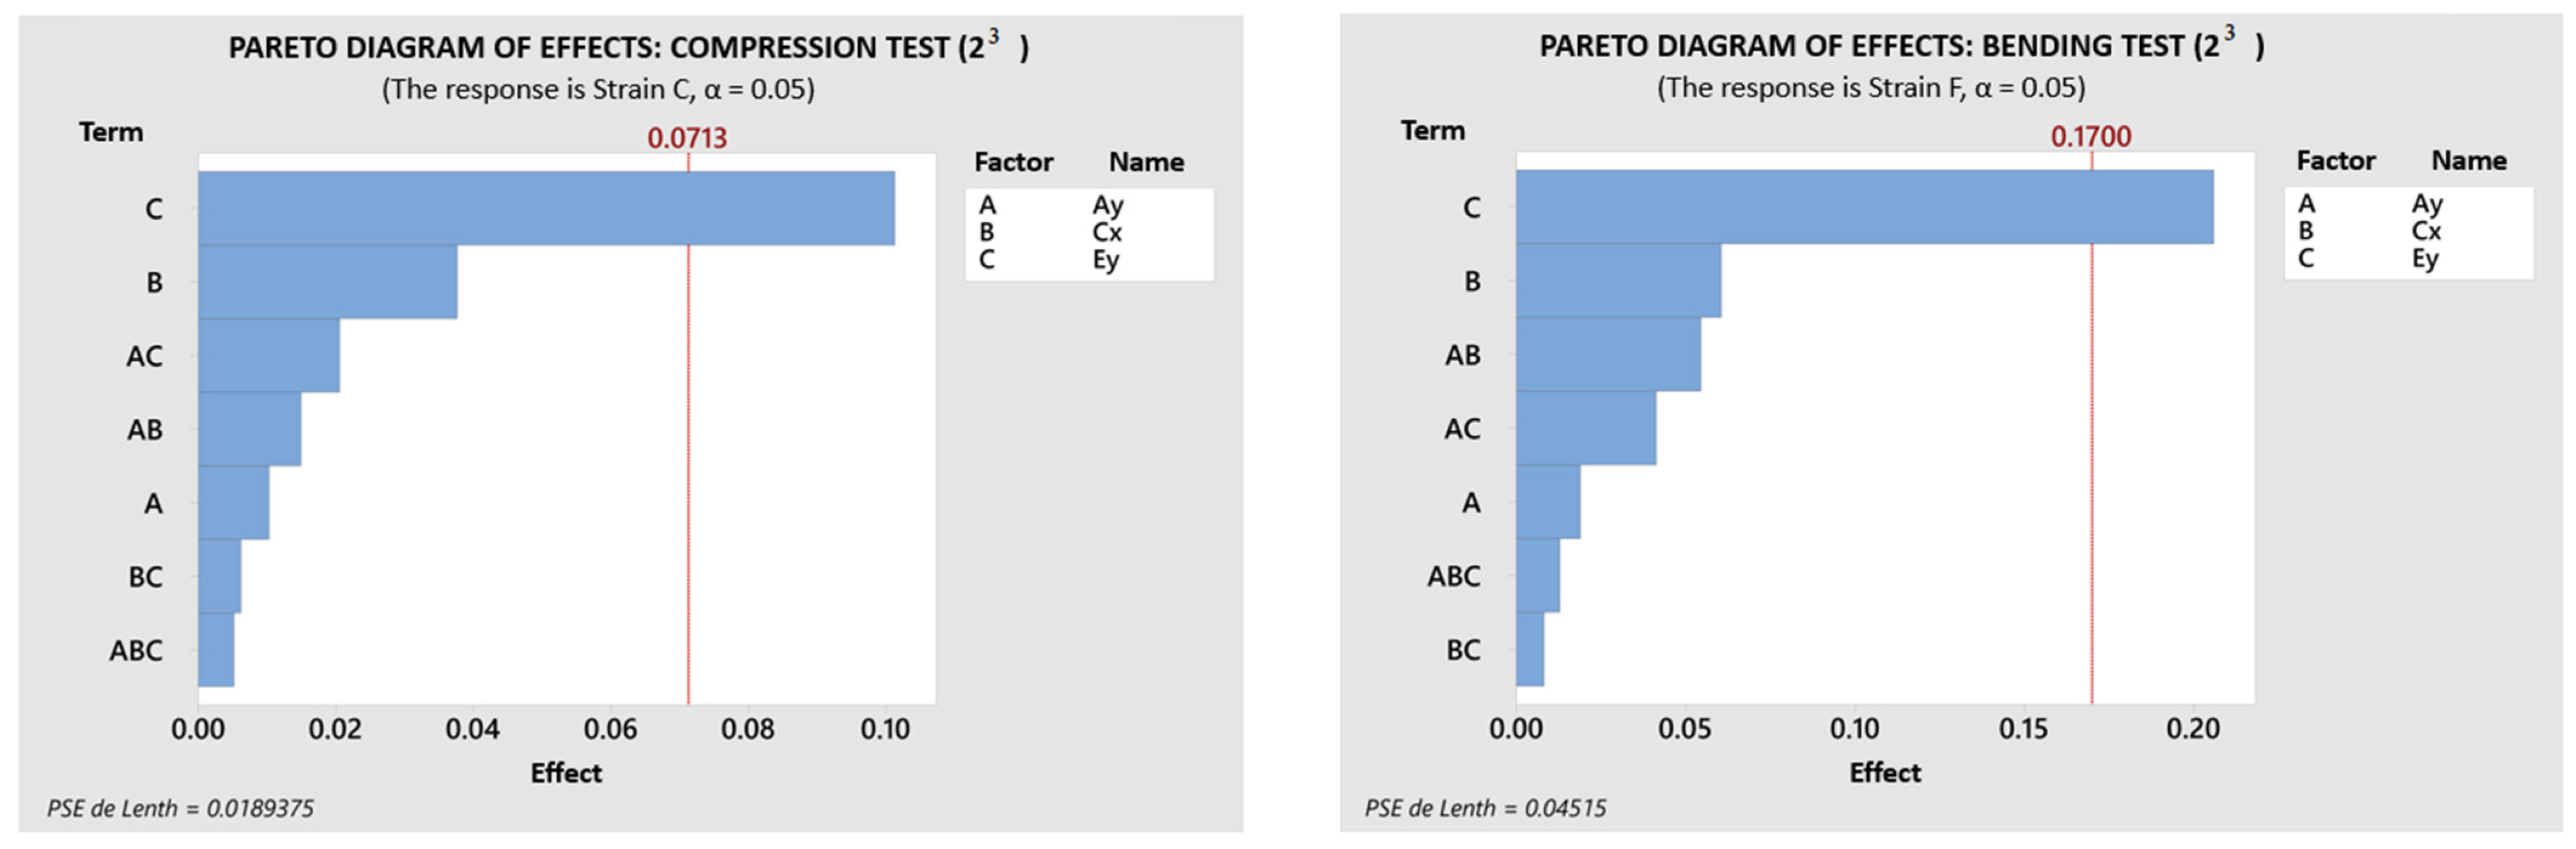The height and width of the screenshot is (849, 2576).
Task: Click the Term heading above the bending chart
Action: (1432, 130)
